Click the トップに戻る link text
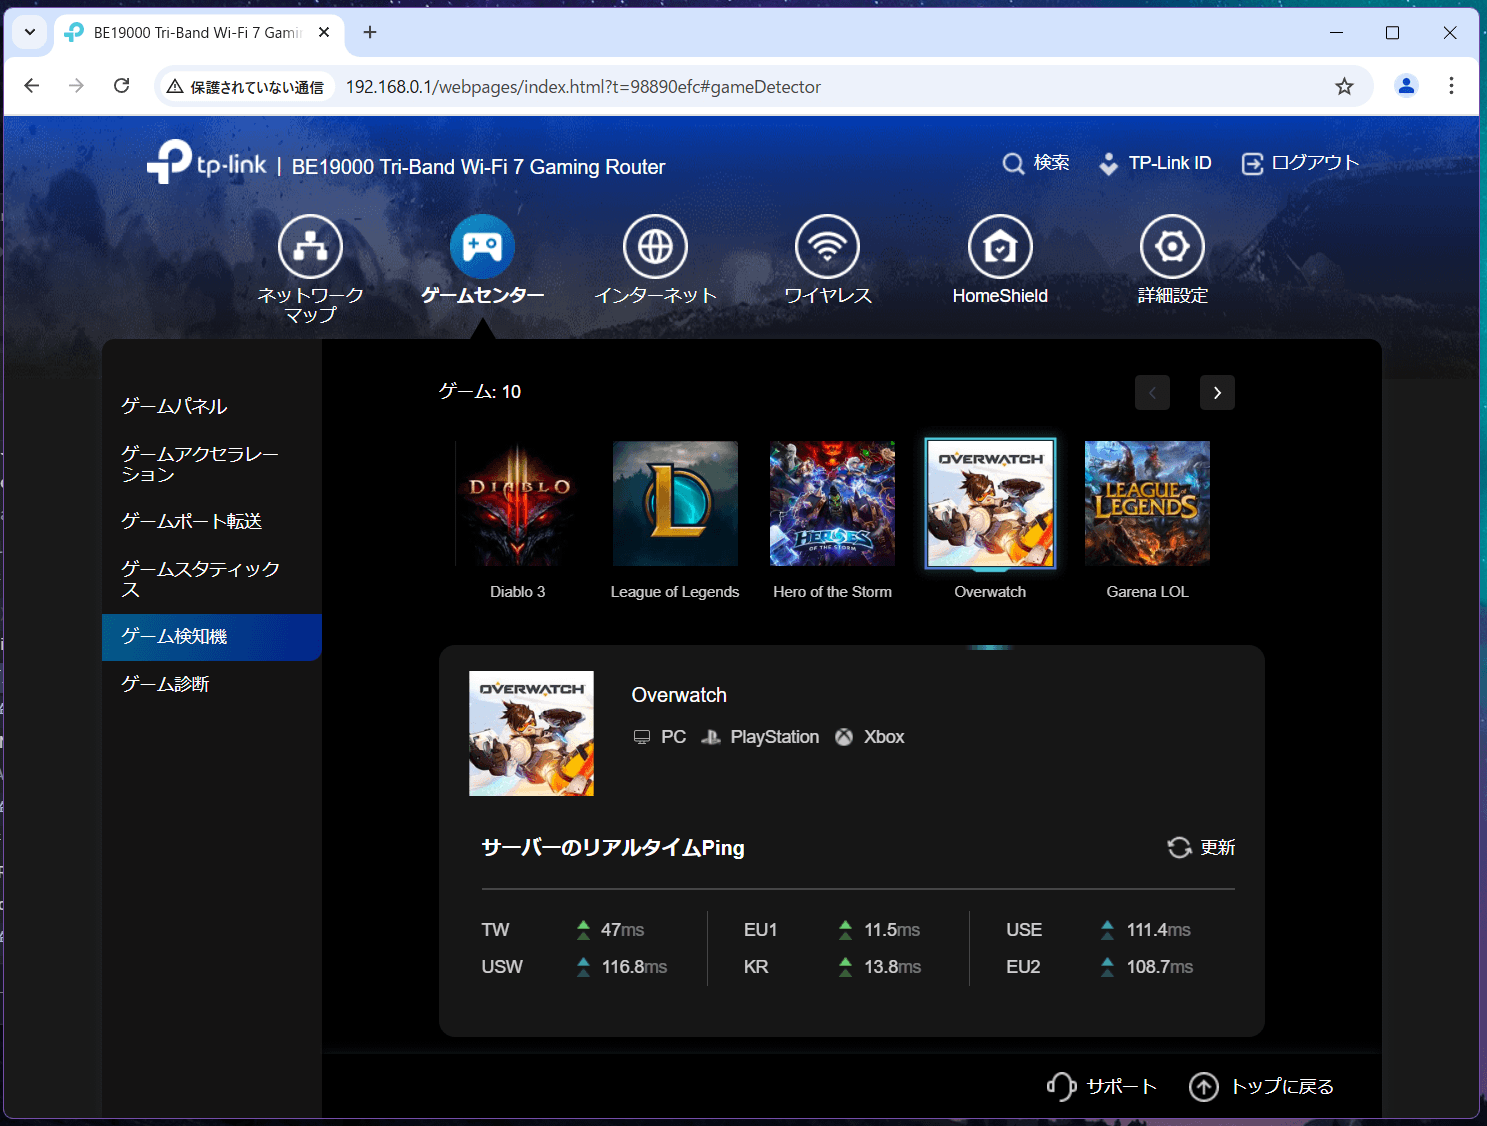 click(x=1282, y=1087)
